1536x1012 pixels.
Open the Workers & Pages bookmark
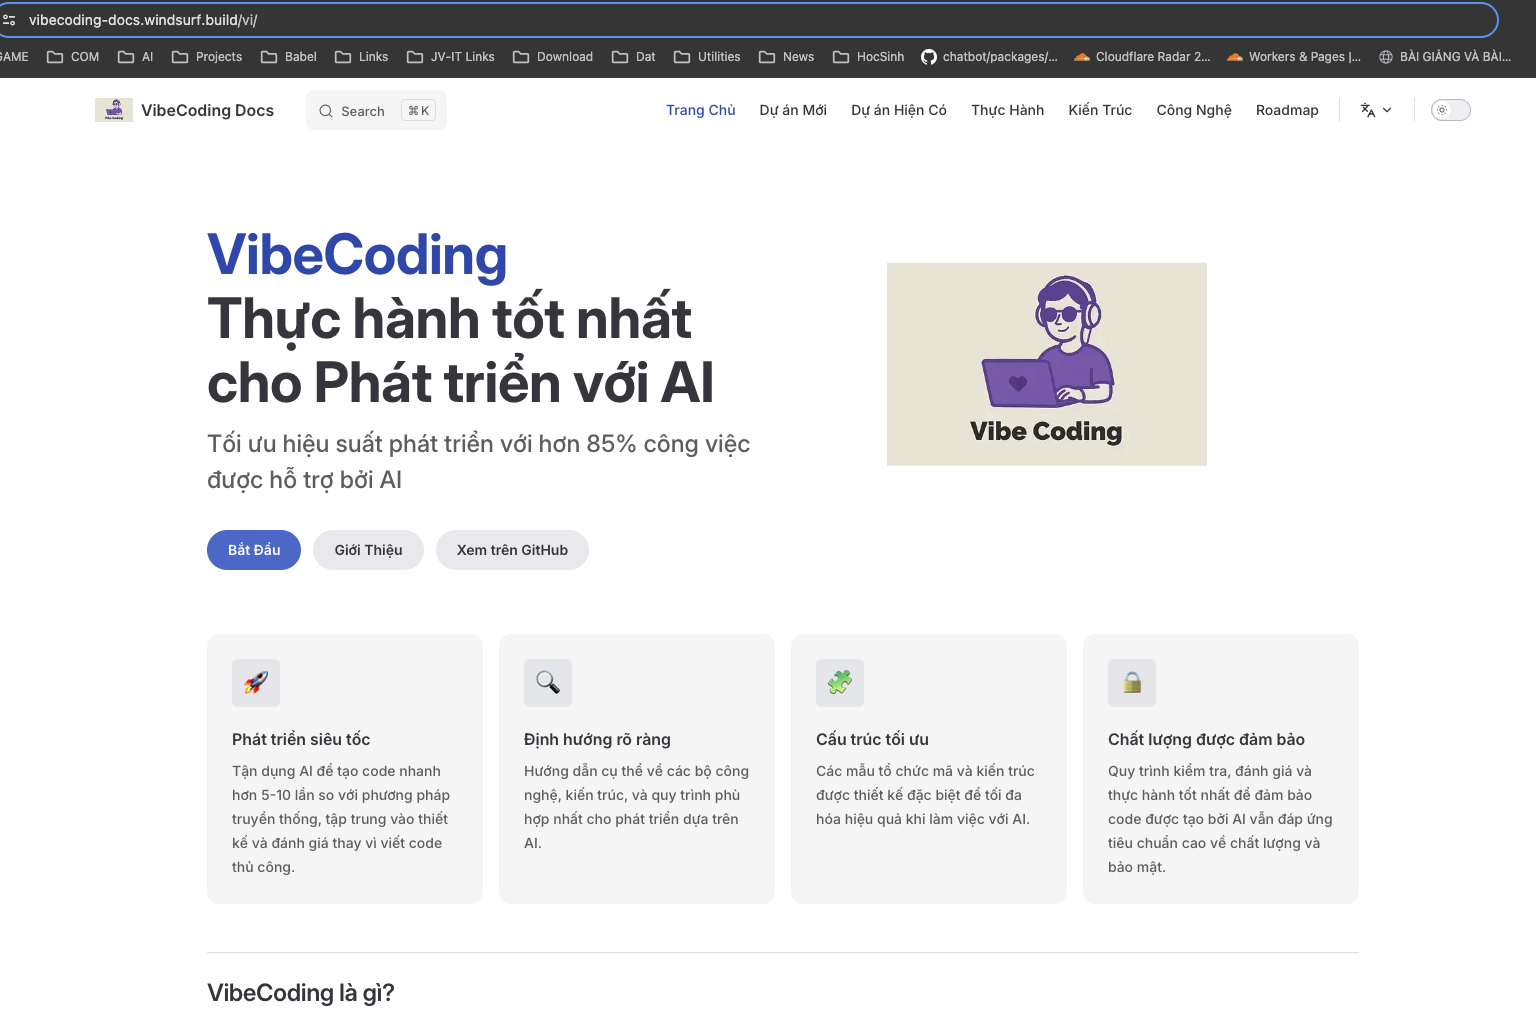[x=1293, y=57]
